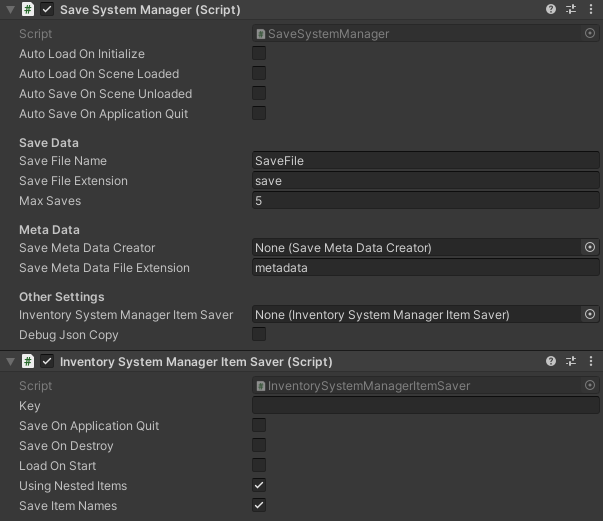The image size is (603, 521).
Task: Collapse Inventory System Manager Item Saver component
Action: 10,361
